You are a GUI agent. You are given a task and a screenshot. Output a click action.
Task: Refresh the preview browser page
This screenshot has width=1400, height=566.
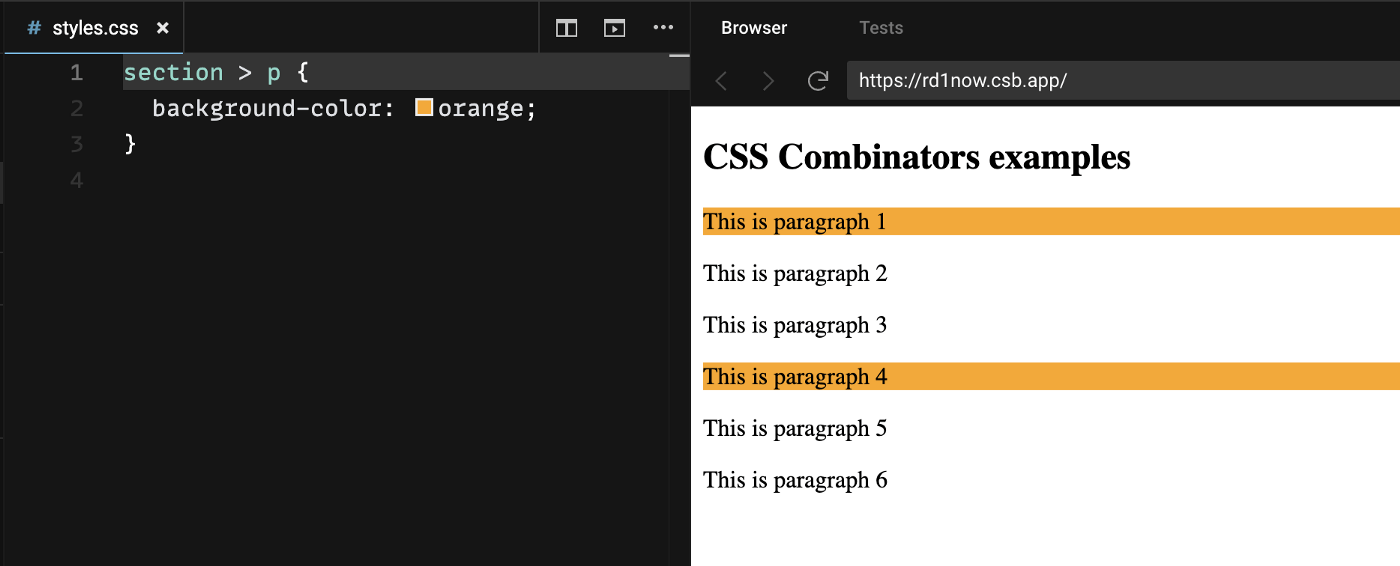click(817, 81)
